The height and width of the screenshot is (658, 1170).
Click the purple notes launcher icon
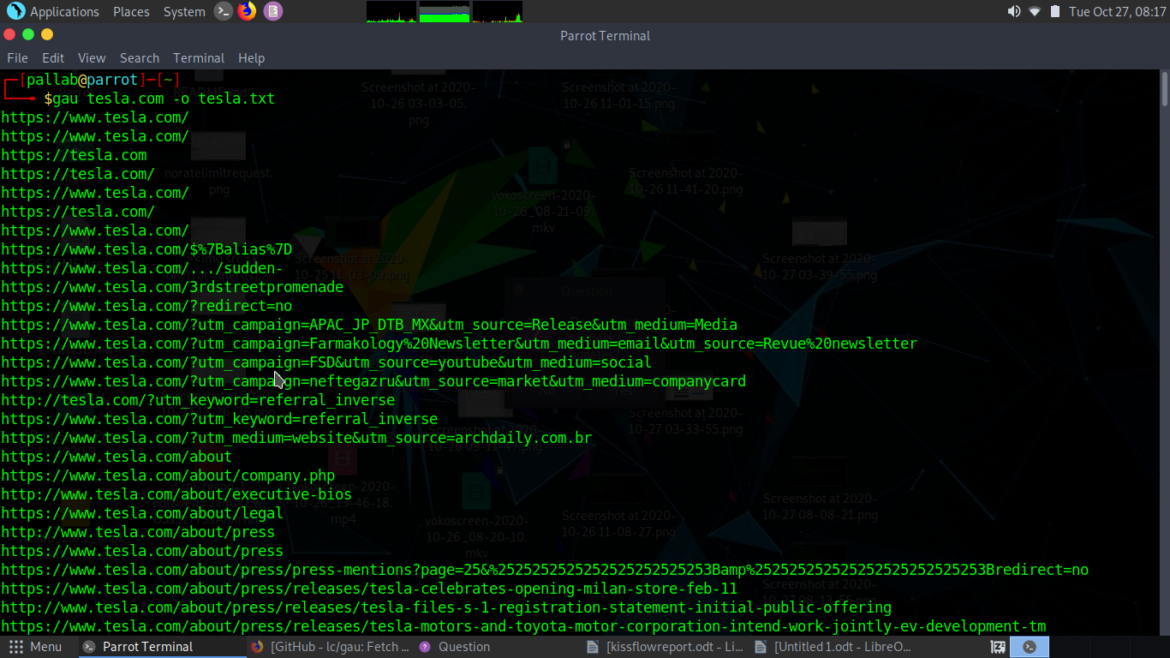(x=272, y=11)
